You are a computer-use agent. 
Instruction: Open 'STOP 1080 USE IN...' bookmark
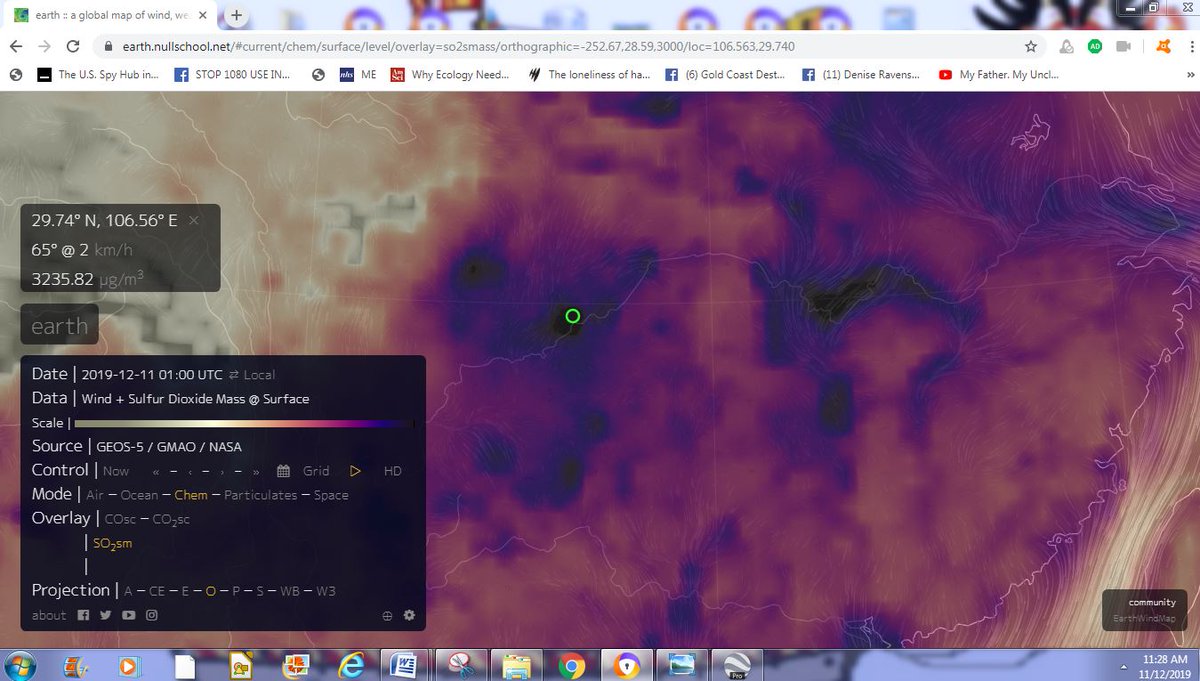(x=233, y=74)
